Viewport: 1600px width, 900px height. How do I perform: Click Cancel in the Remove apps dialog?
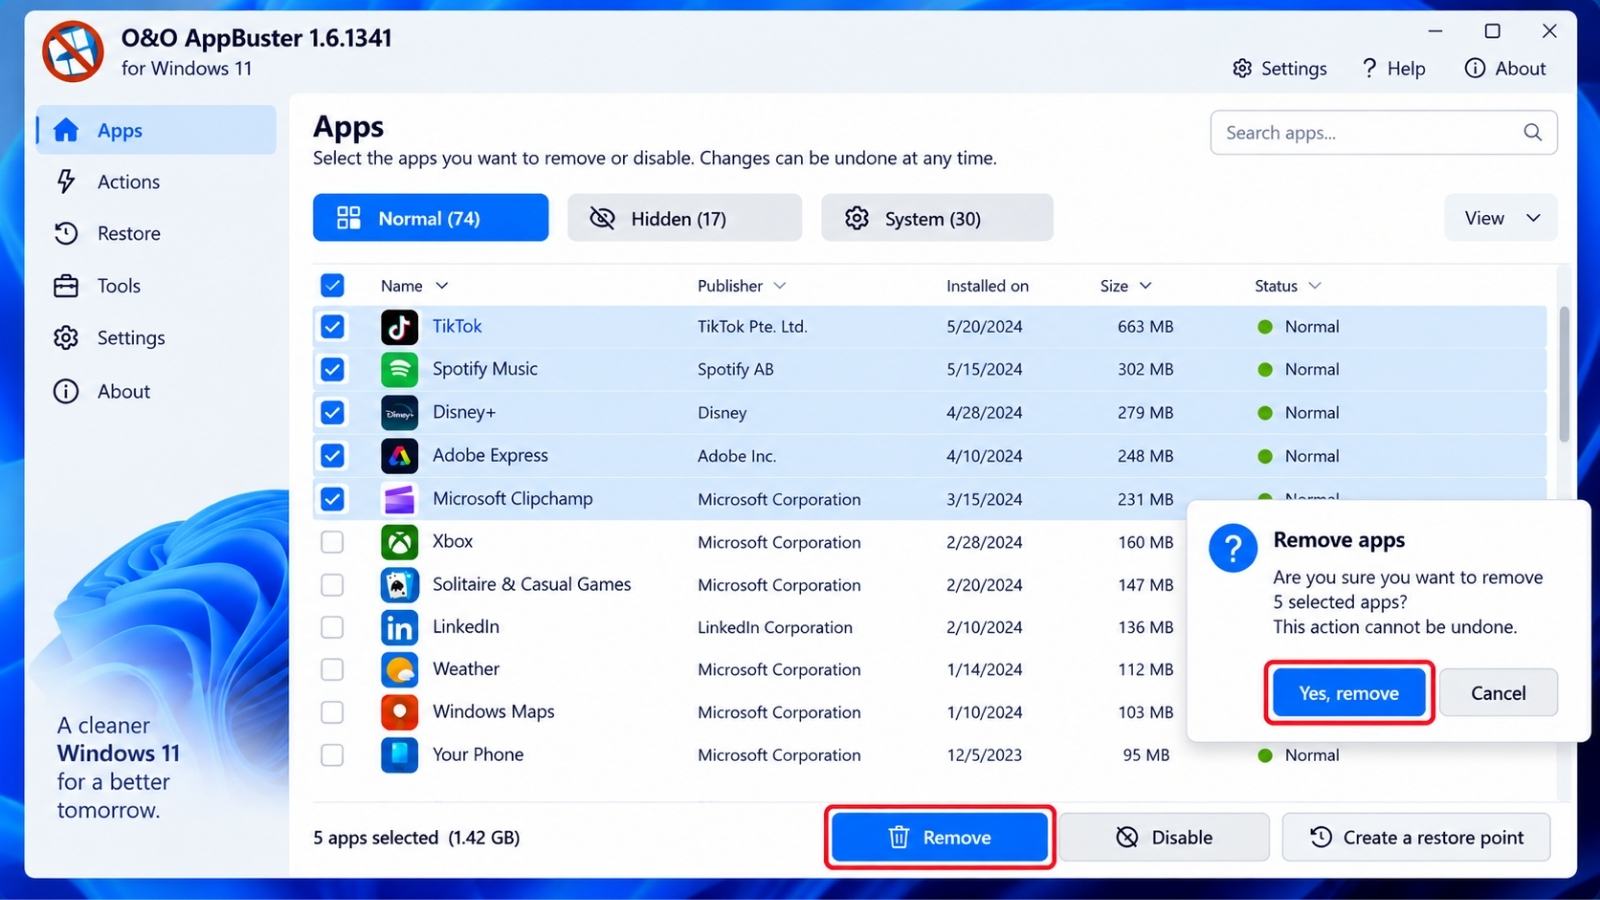[x=1498, y=693]
